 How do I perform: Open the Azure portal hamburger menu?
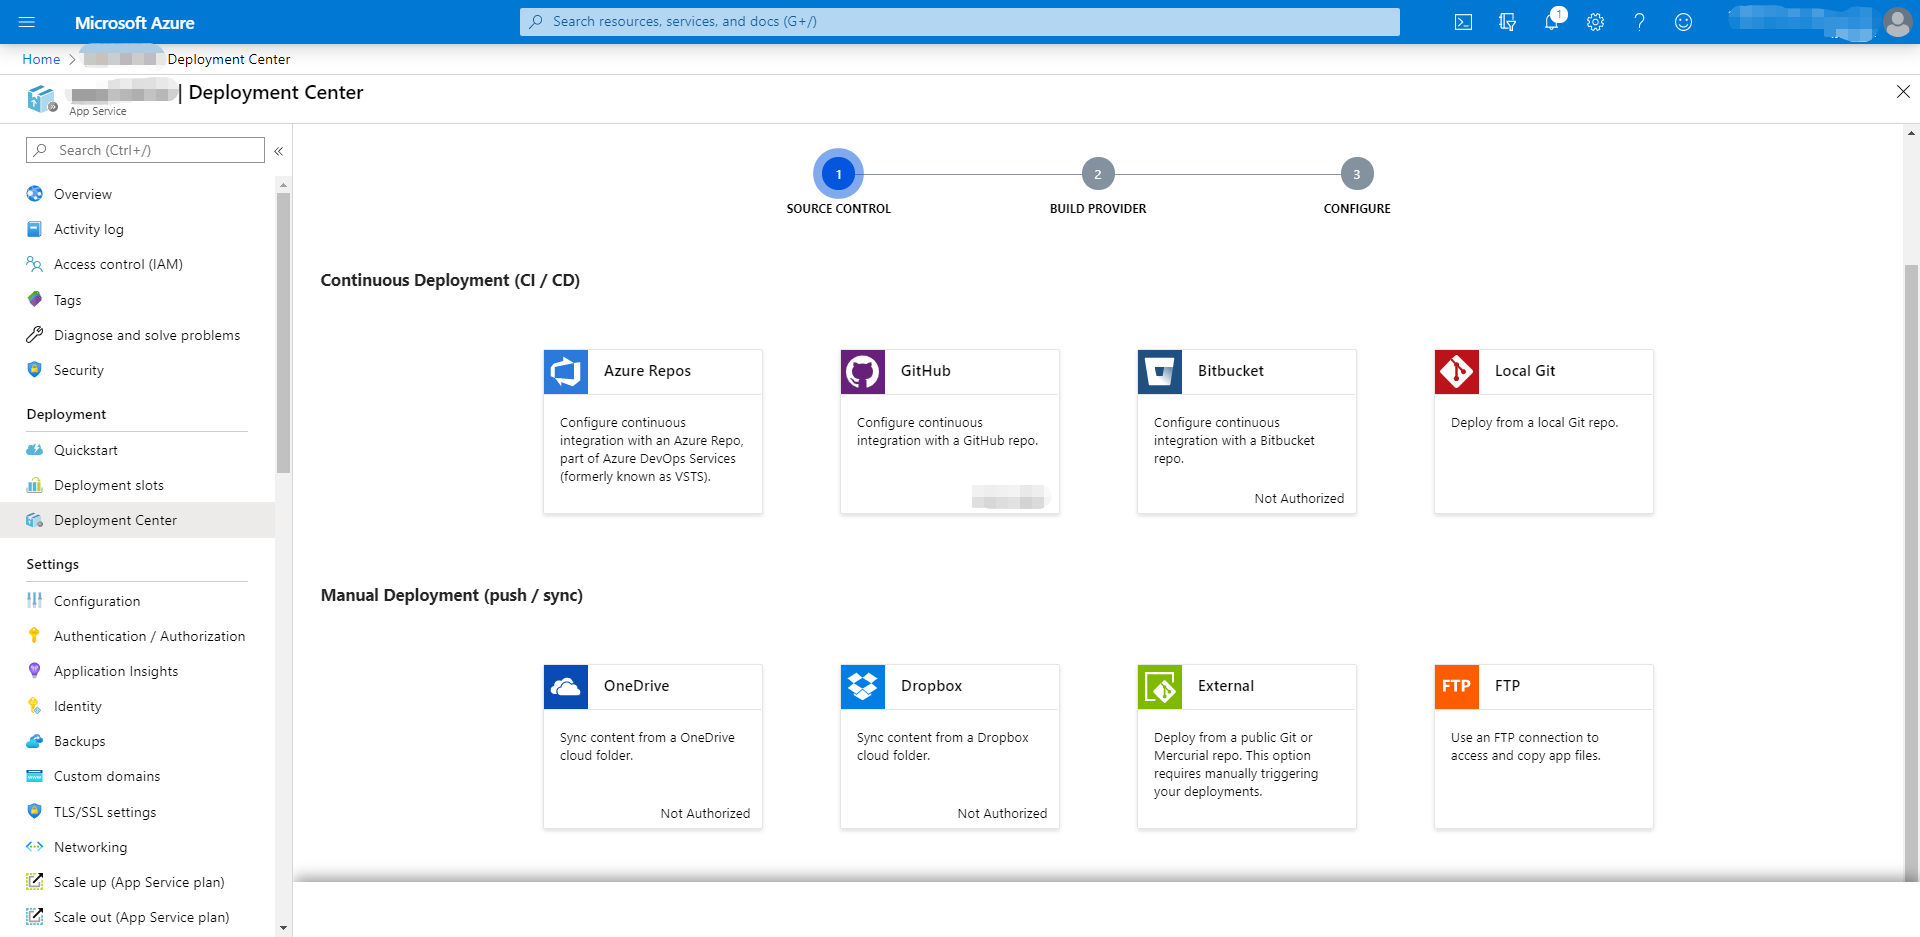[x=27, y=22]
